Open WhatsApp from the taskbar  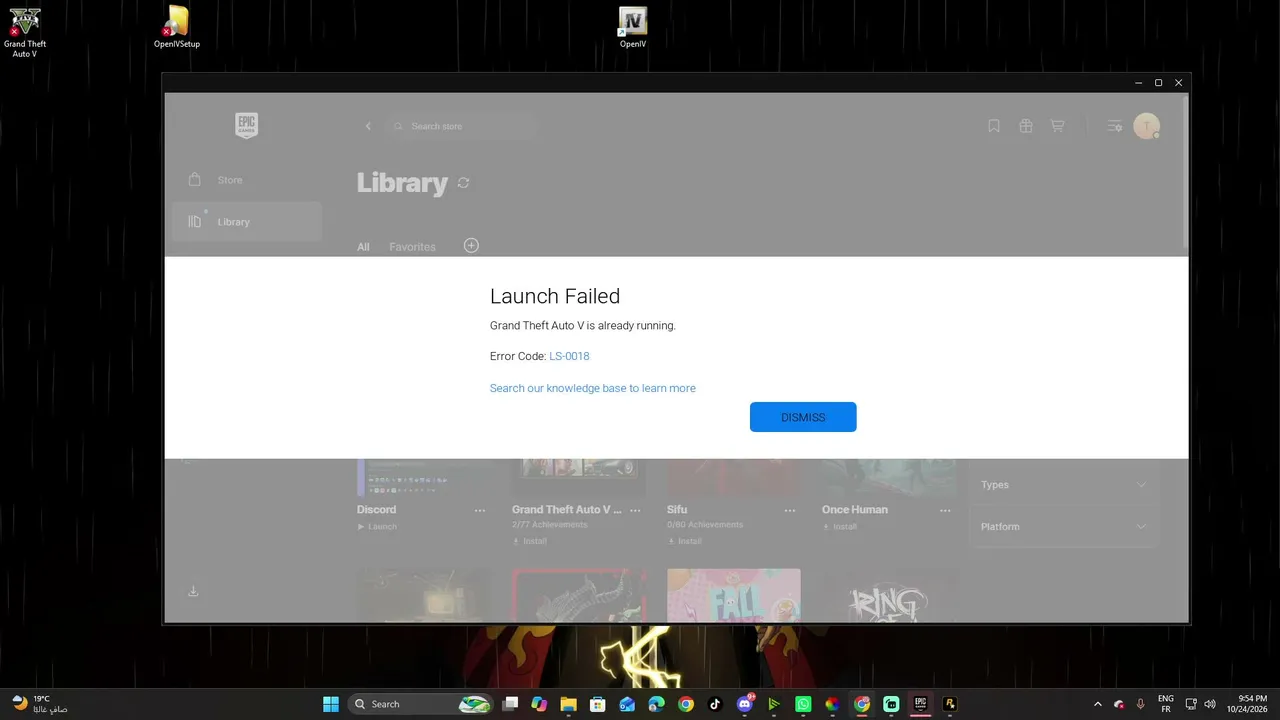tap(803, 704)
